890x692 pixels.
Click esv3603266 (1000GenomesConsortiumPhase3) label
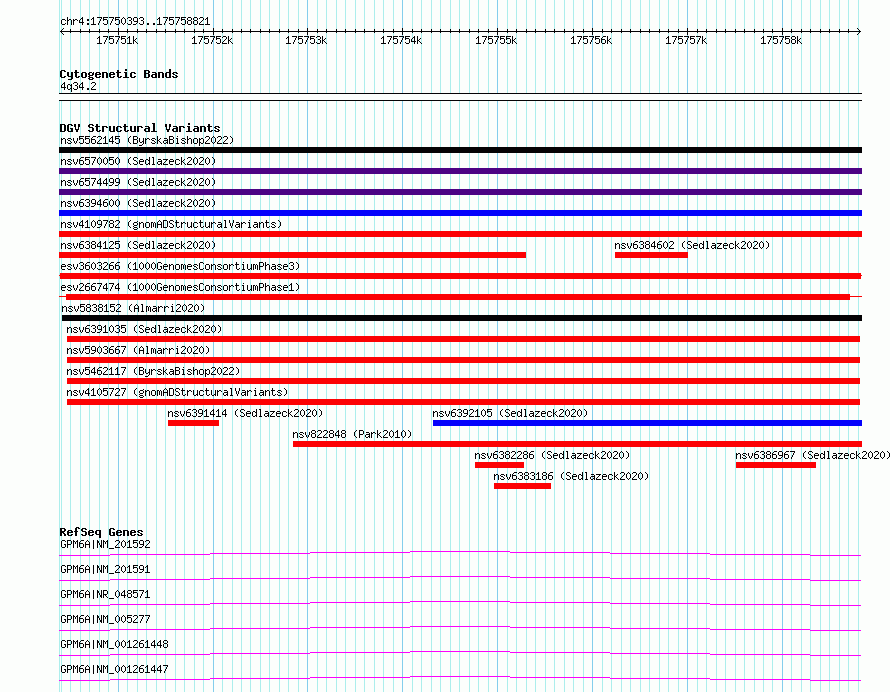click(x=180, y=266)
